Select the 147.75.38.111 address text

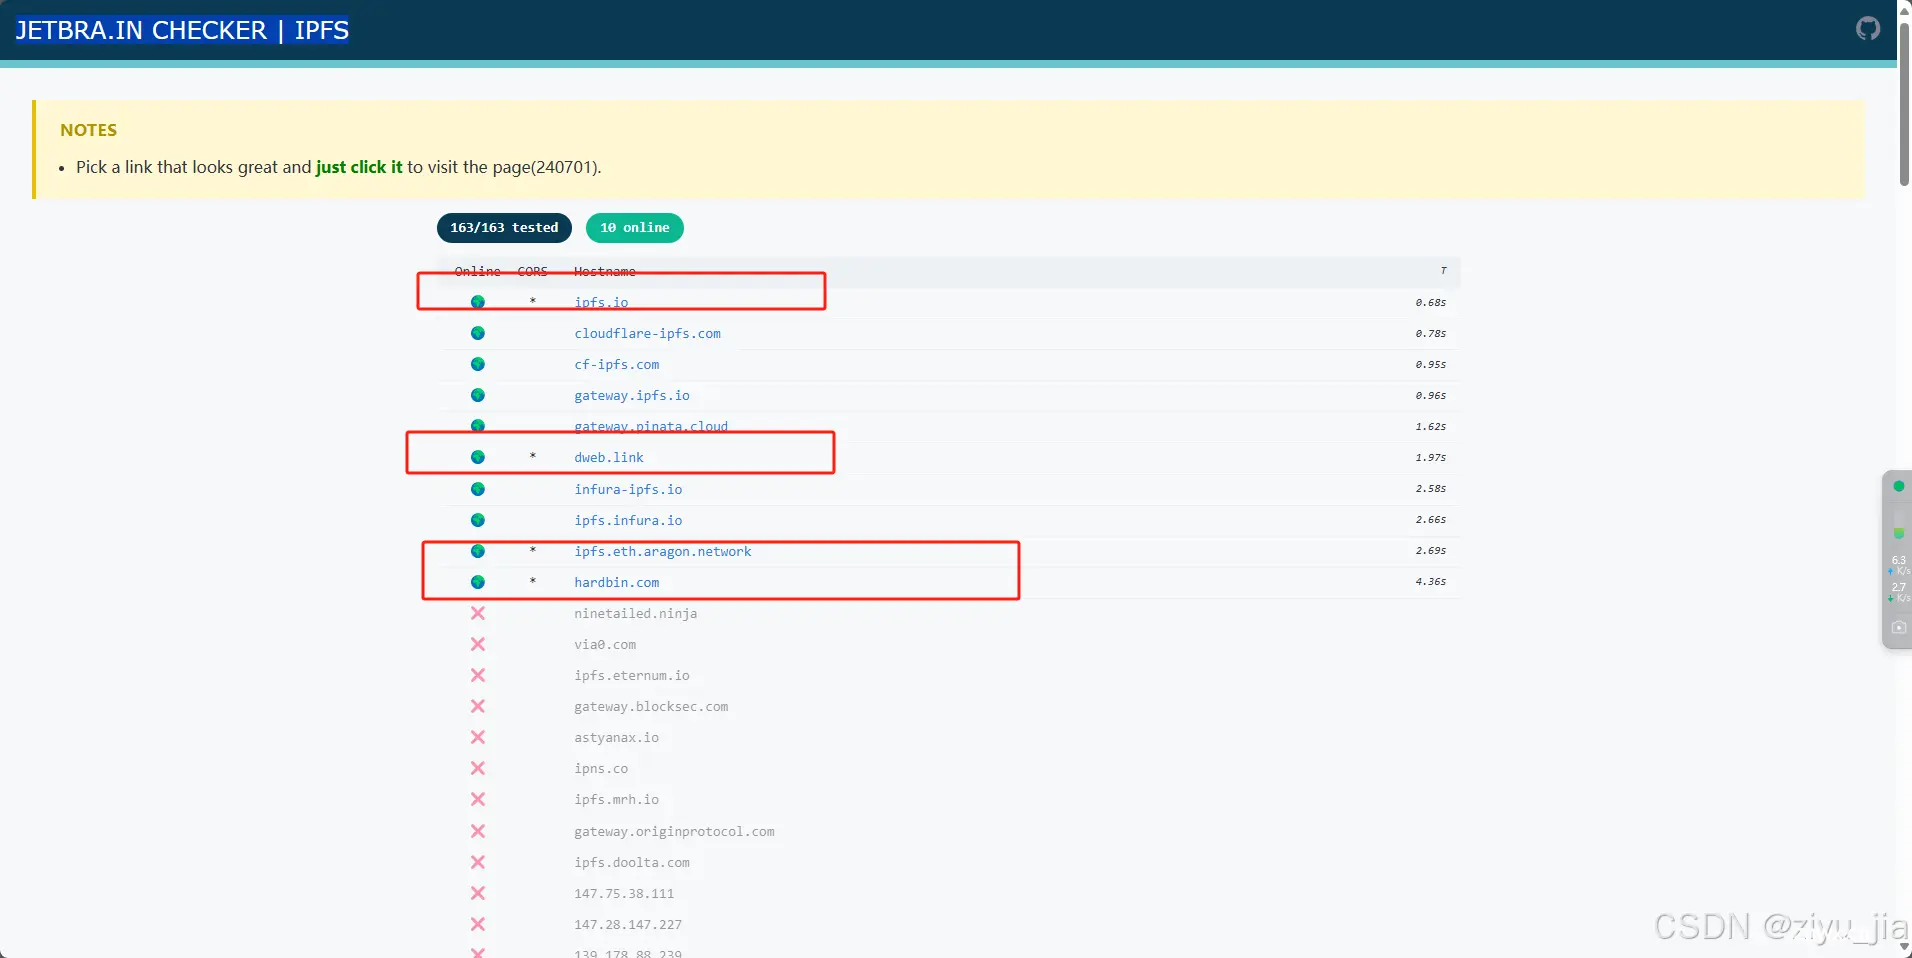pyautogui.click(x=624, y=893)
